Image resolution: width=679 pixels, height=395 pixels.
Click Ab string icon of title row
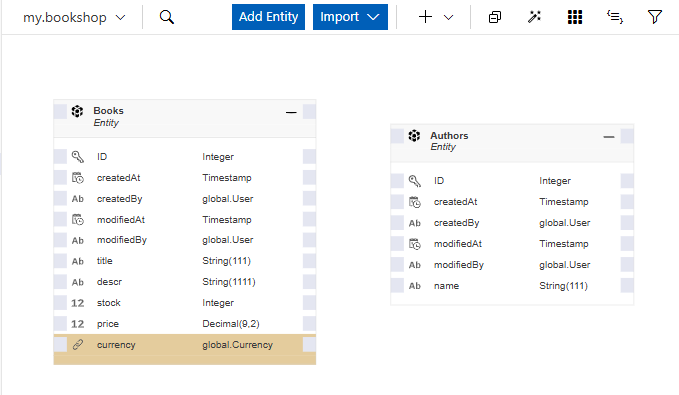(x=78, y=261)
